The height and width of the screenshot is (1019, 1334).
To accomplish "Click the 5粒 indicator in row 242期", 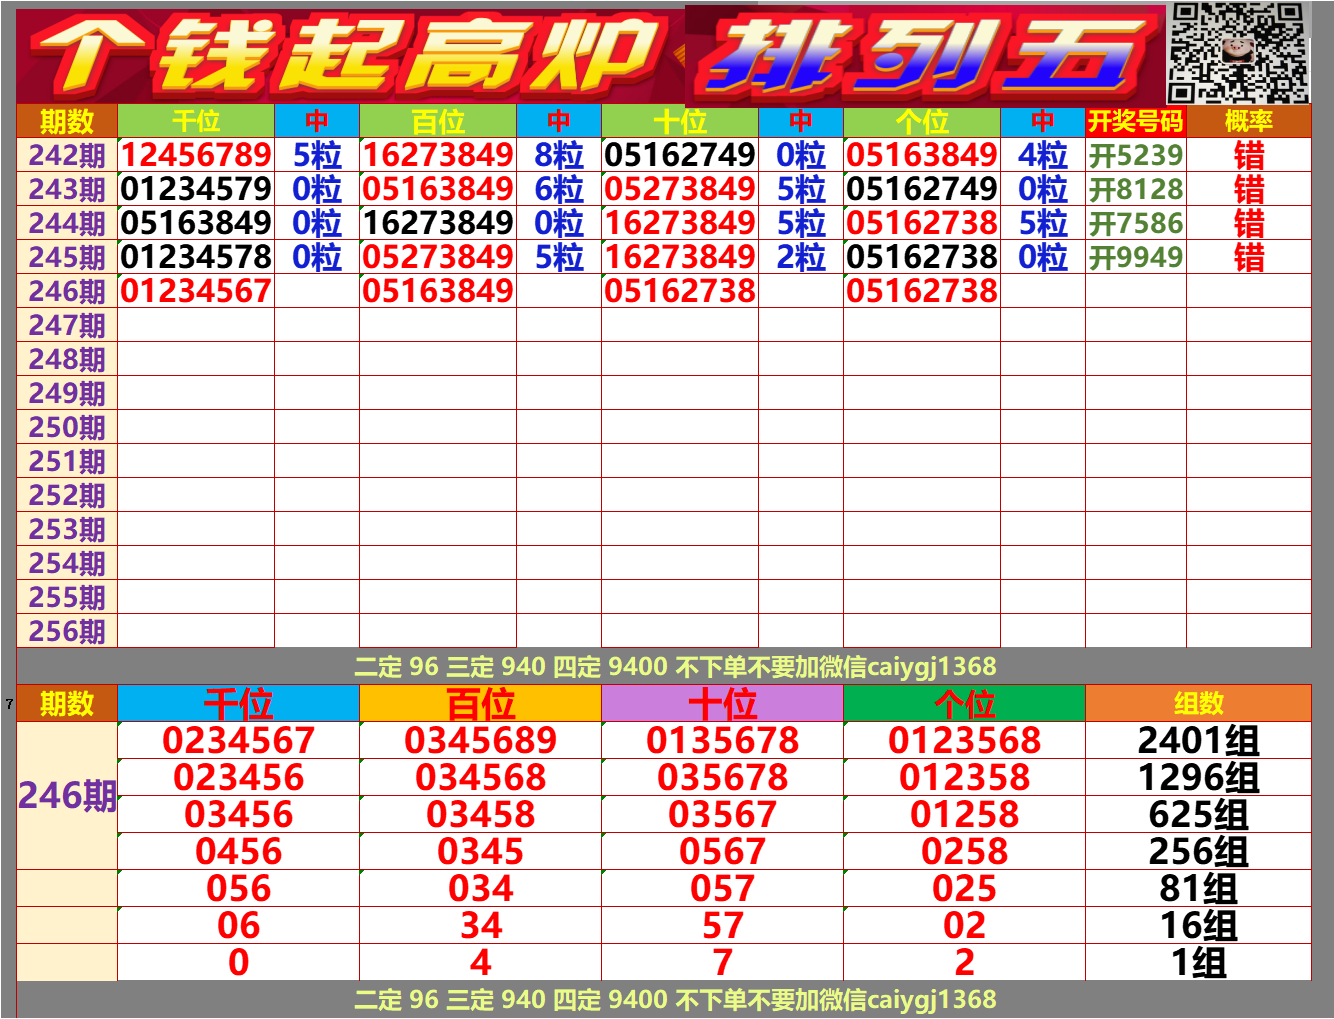I will coord(316,155).
